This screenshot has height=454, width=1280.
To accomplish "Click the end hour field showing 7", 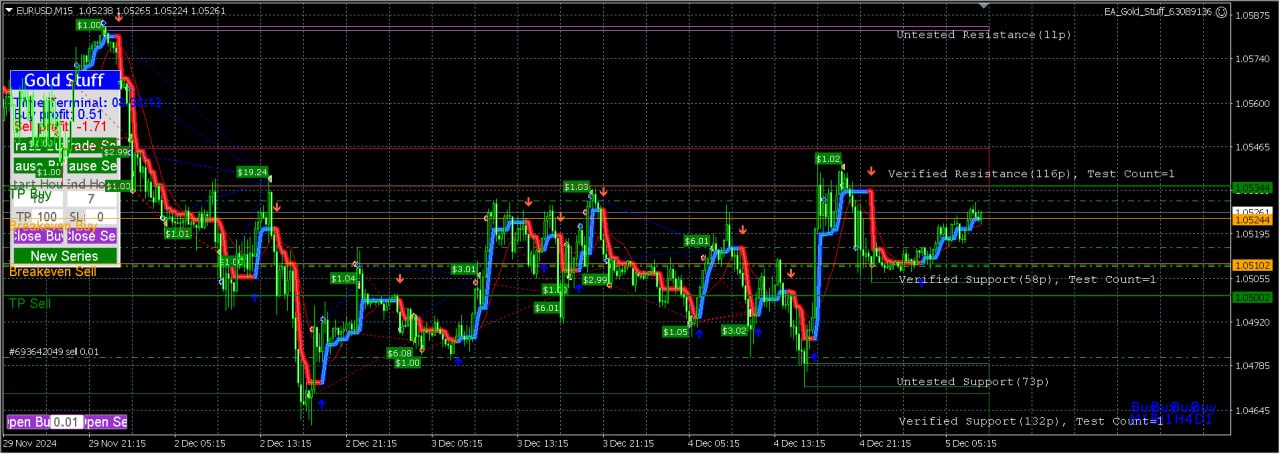I will tap(93, 199).
